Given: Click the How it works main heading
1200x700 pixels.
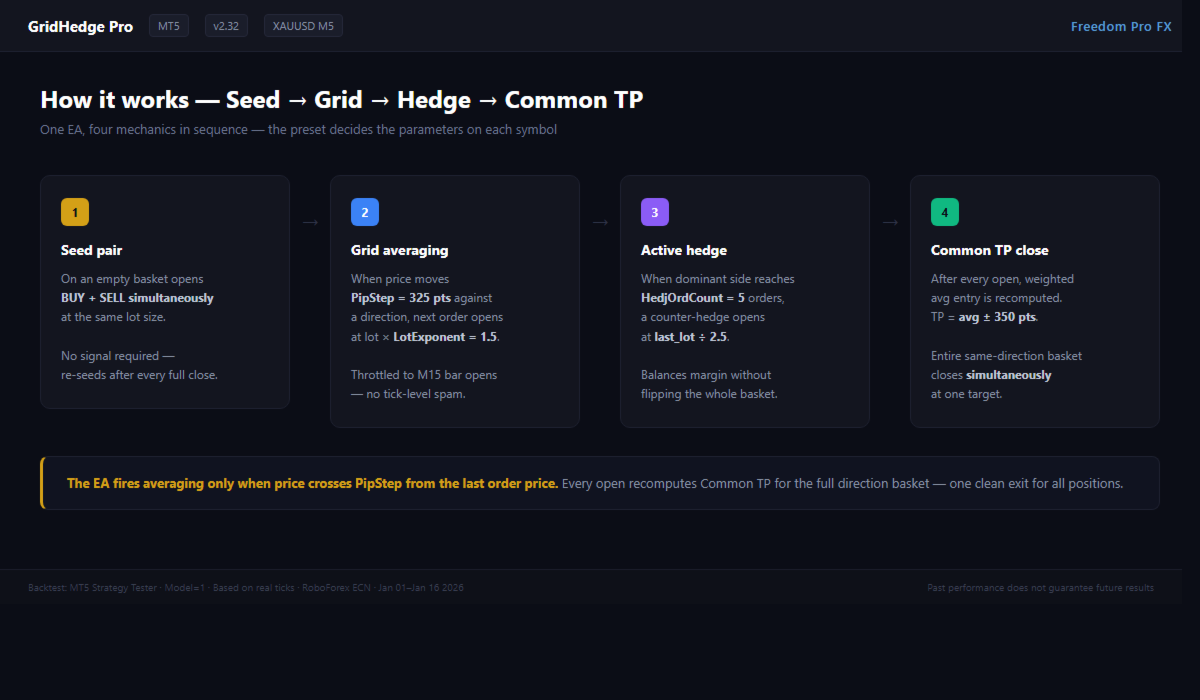Looking at the screenshot, I should tap(341, 100).
